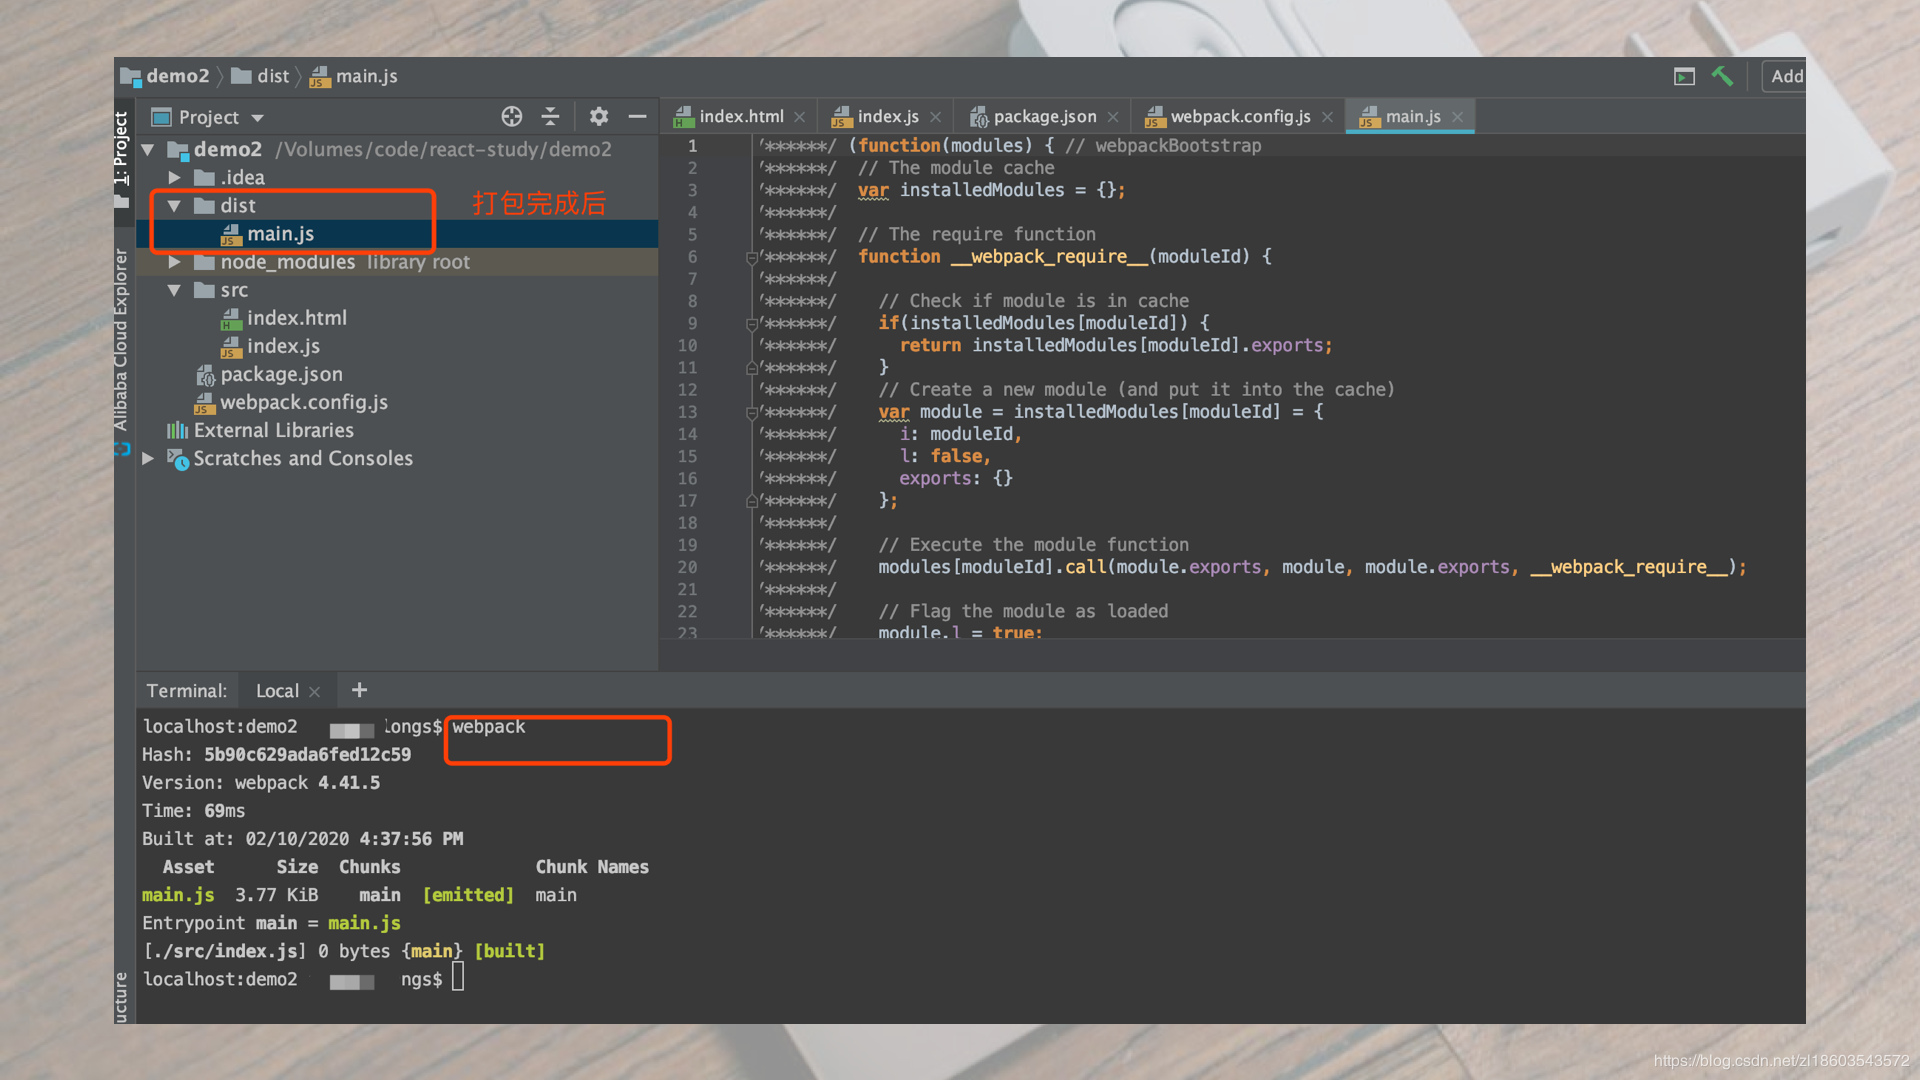Click the dist breadcrumb in navigation bar
Image resolution: width=1920 pixels, height=1080 pixels.
point(272,76)
